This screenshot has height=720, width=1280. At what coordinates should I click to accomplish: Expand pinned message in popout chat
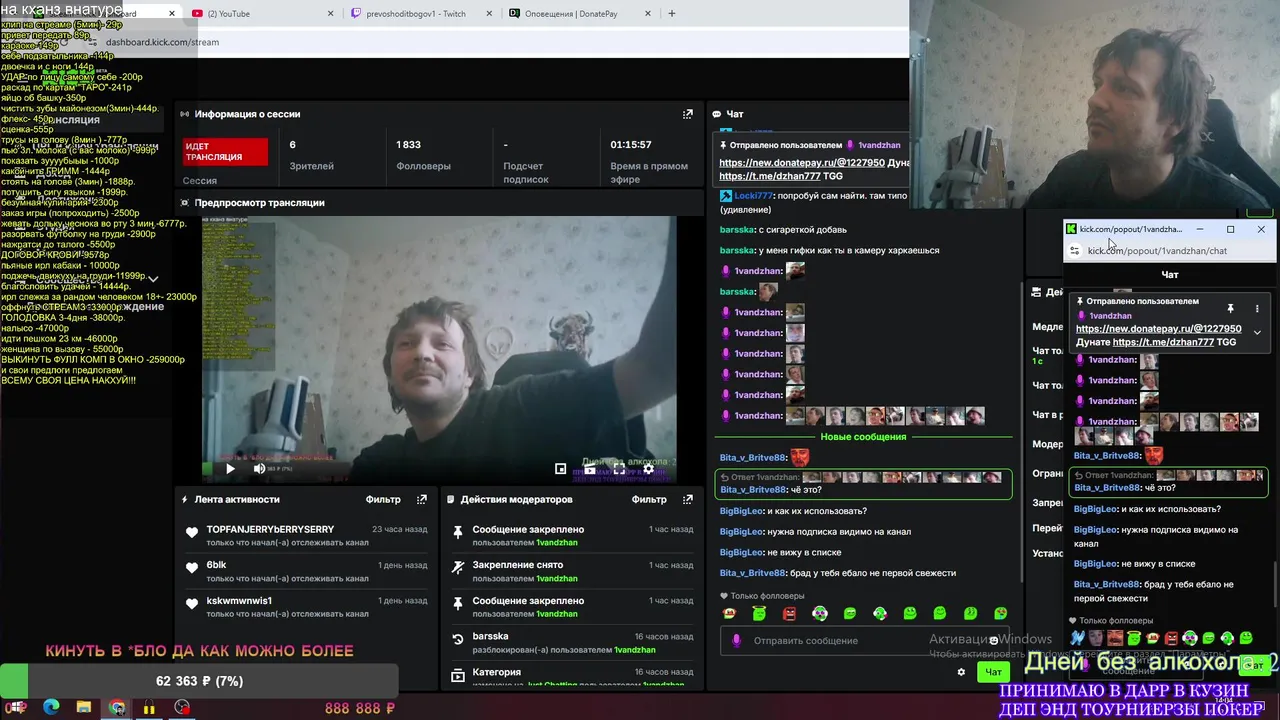pos(1257,332)
